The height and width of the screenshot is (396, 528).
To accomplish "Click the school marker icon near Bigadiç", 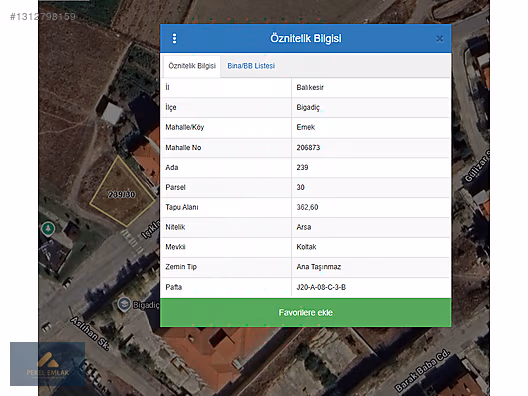I will [x=124, y=304].
